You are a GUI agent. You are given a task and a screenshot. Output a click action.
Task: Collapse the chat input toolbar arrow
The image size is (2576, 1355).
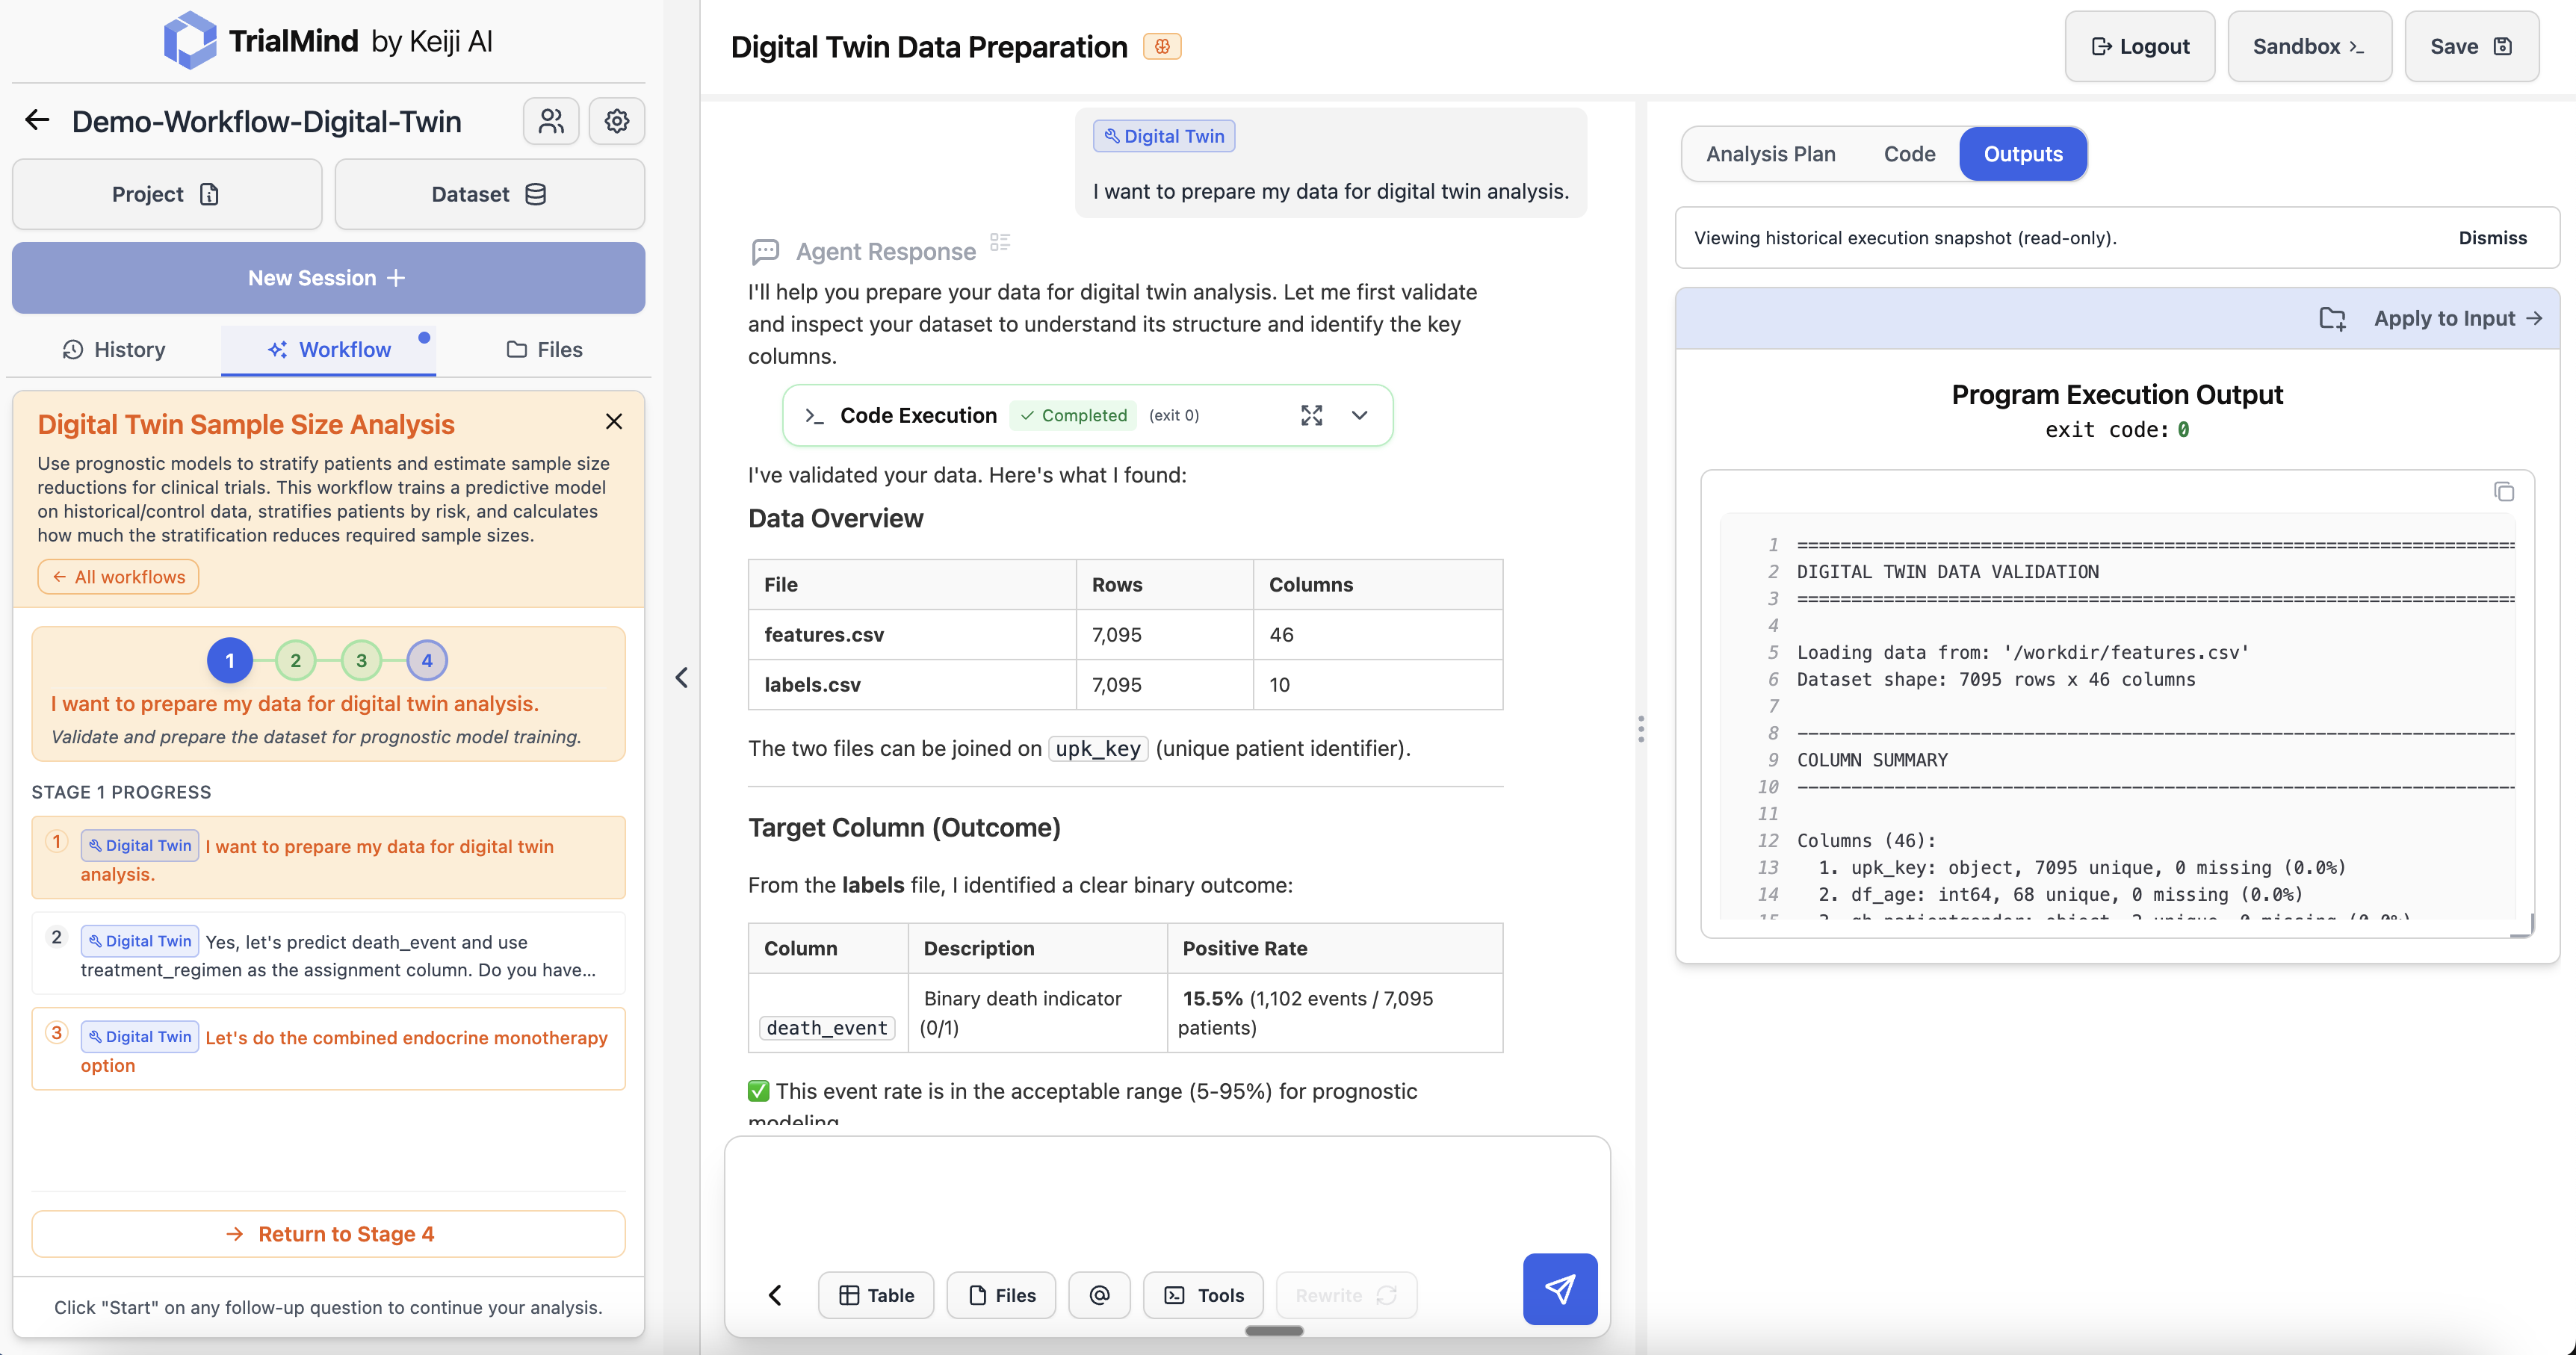(x=775, y=1295)
